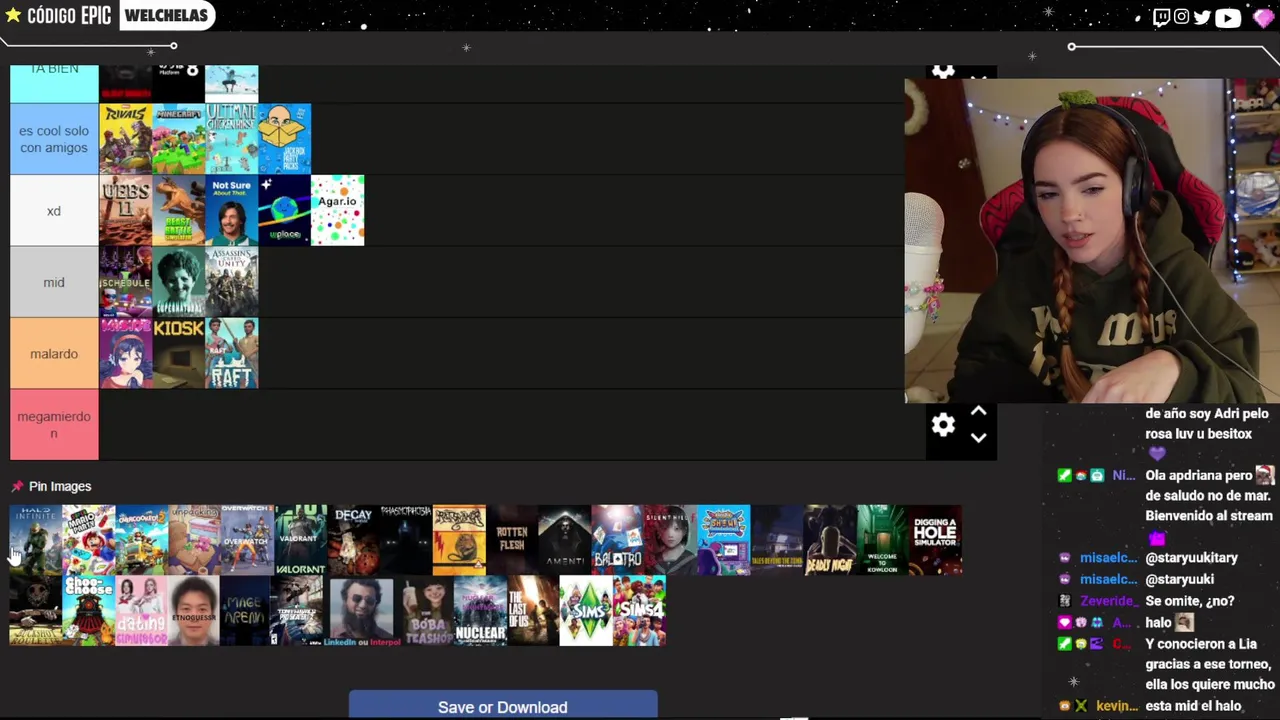
Task: Click the Twitch icon in the top bar
Action: 1161,17
